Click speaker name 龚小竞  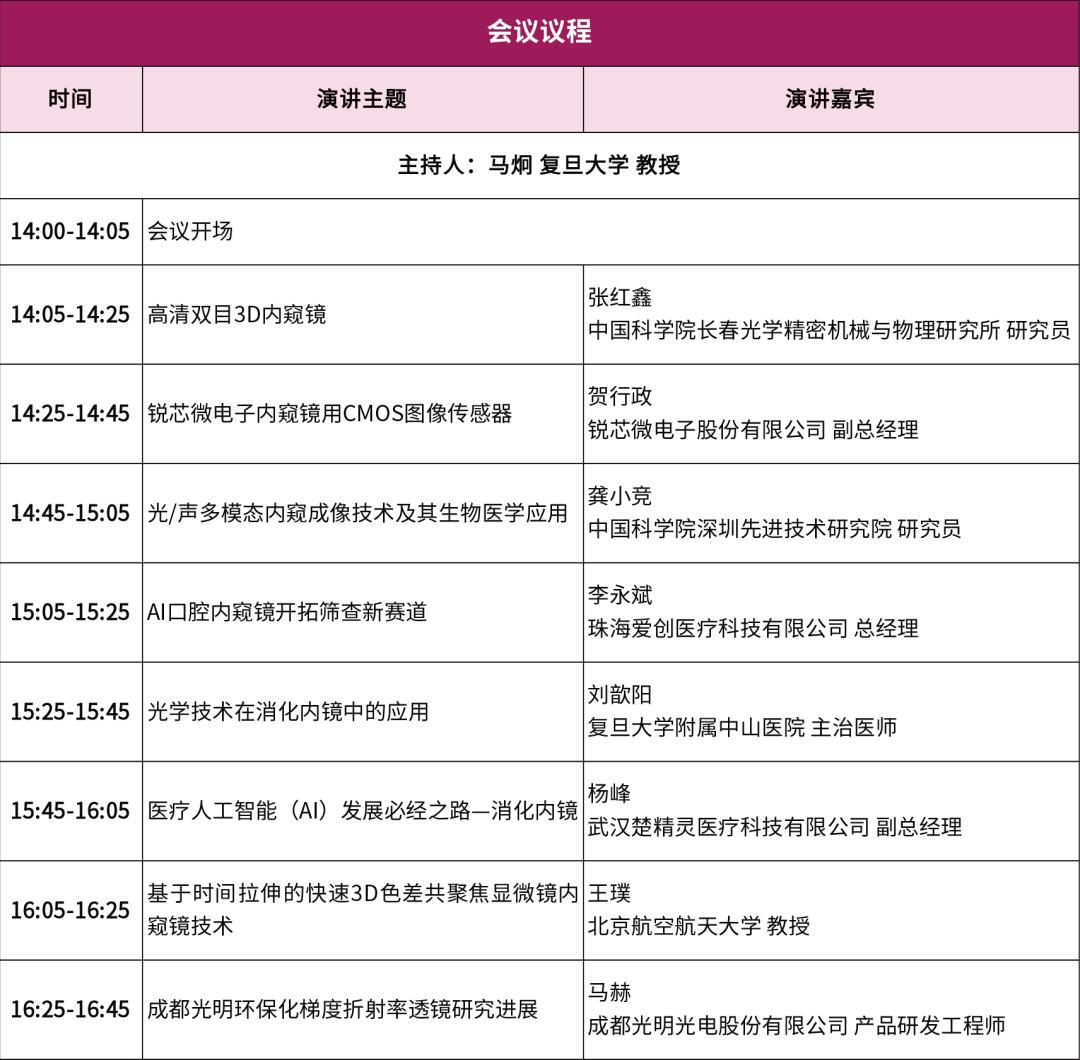click(620, 496)
